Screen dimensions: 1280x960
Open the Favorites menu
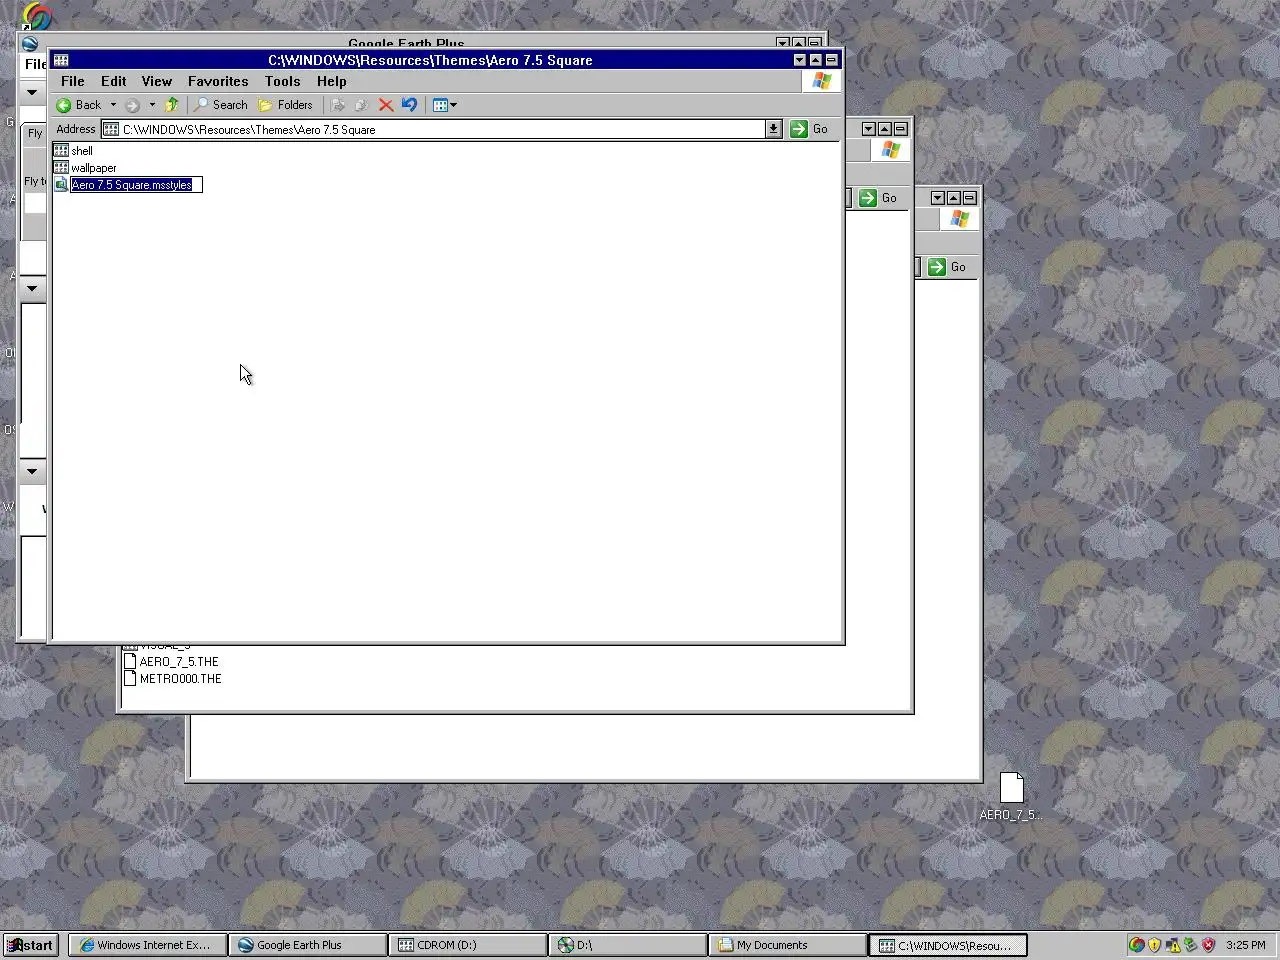tap(218, 81)
